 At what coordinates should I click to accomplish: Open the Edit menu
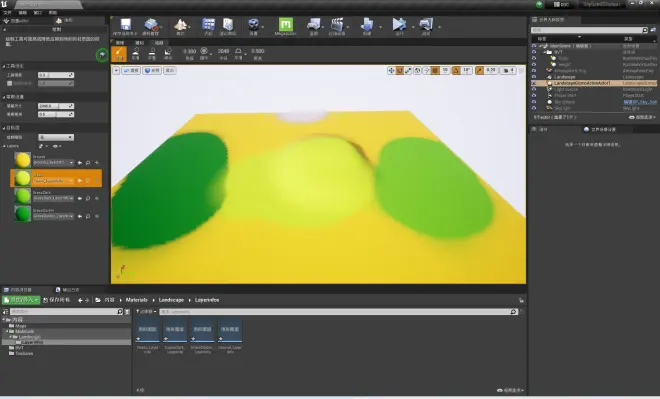(x=23, y=13)
